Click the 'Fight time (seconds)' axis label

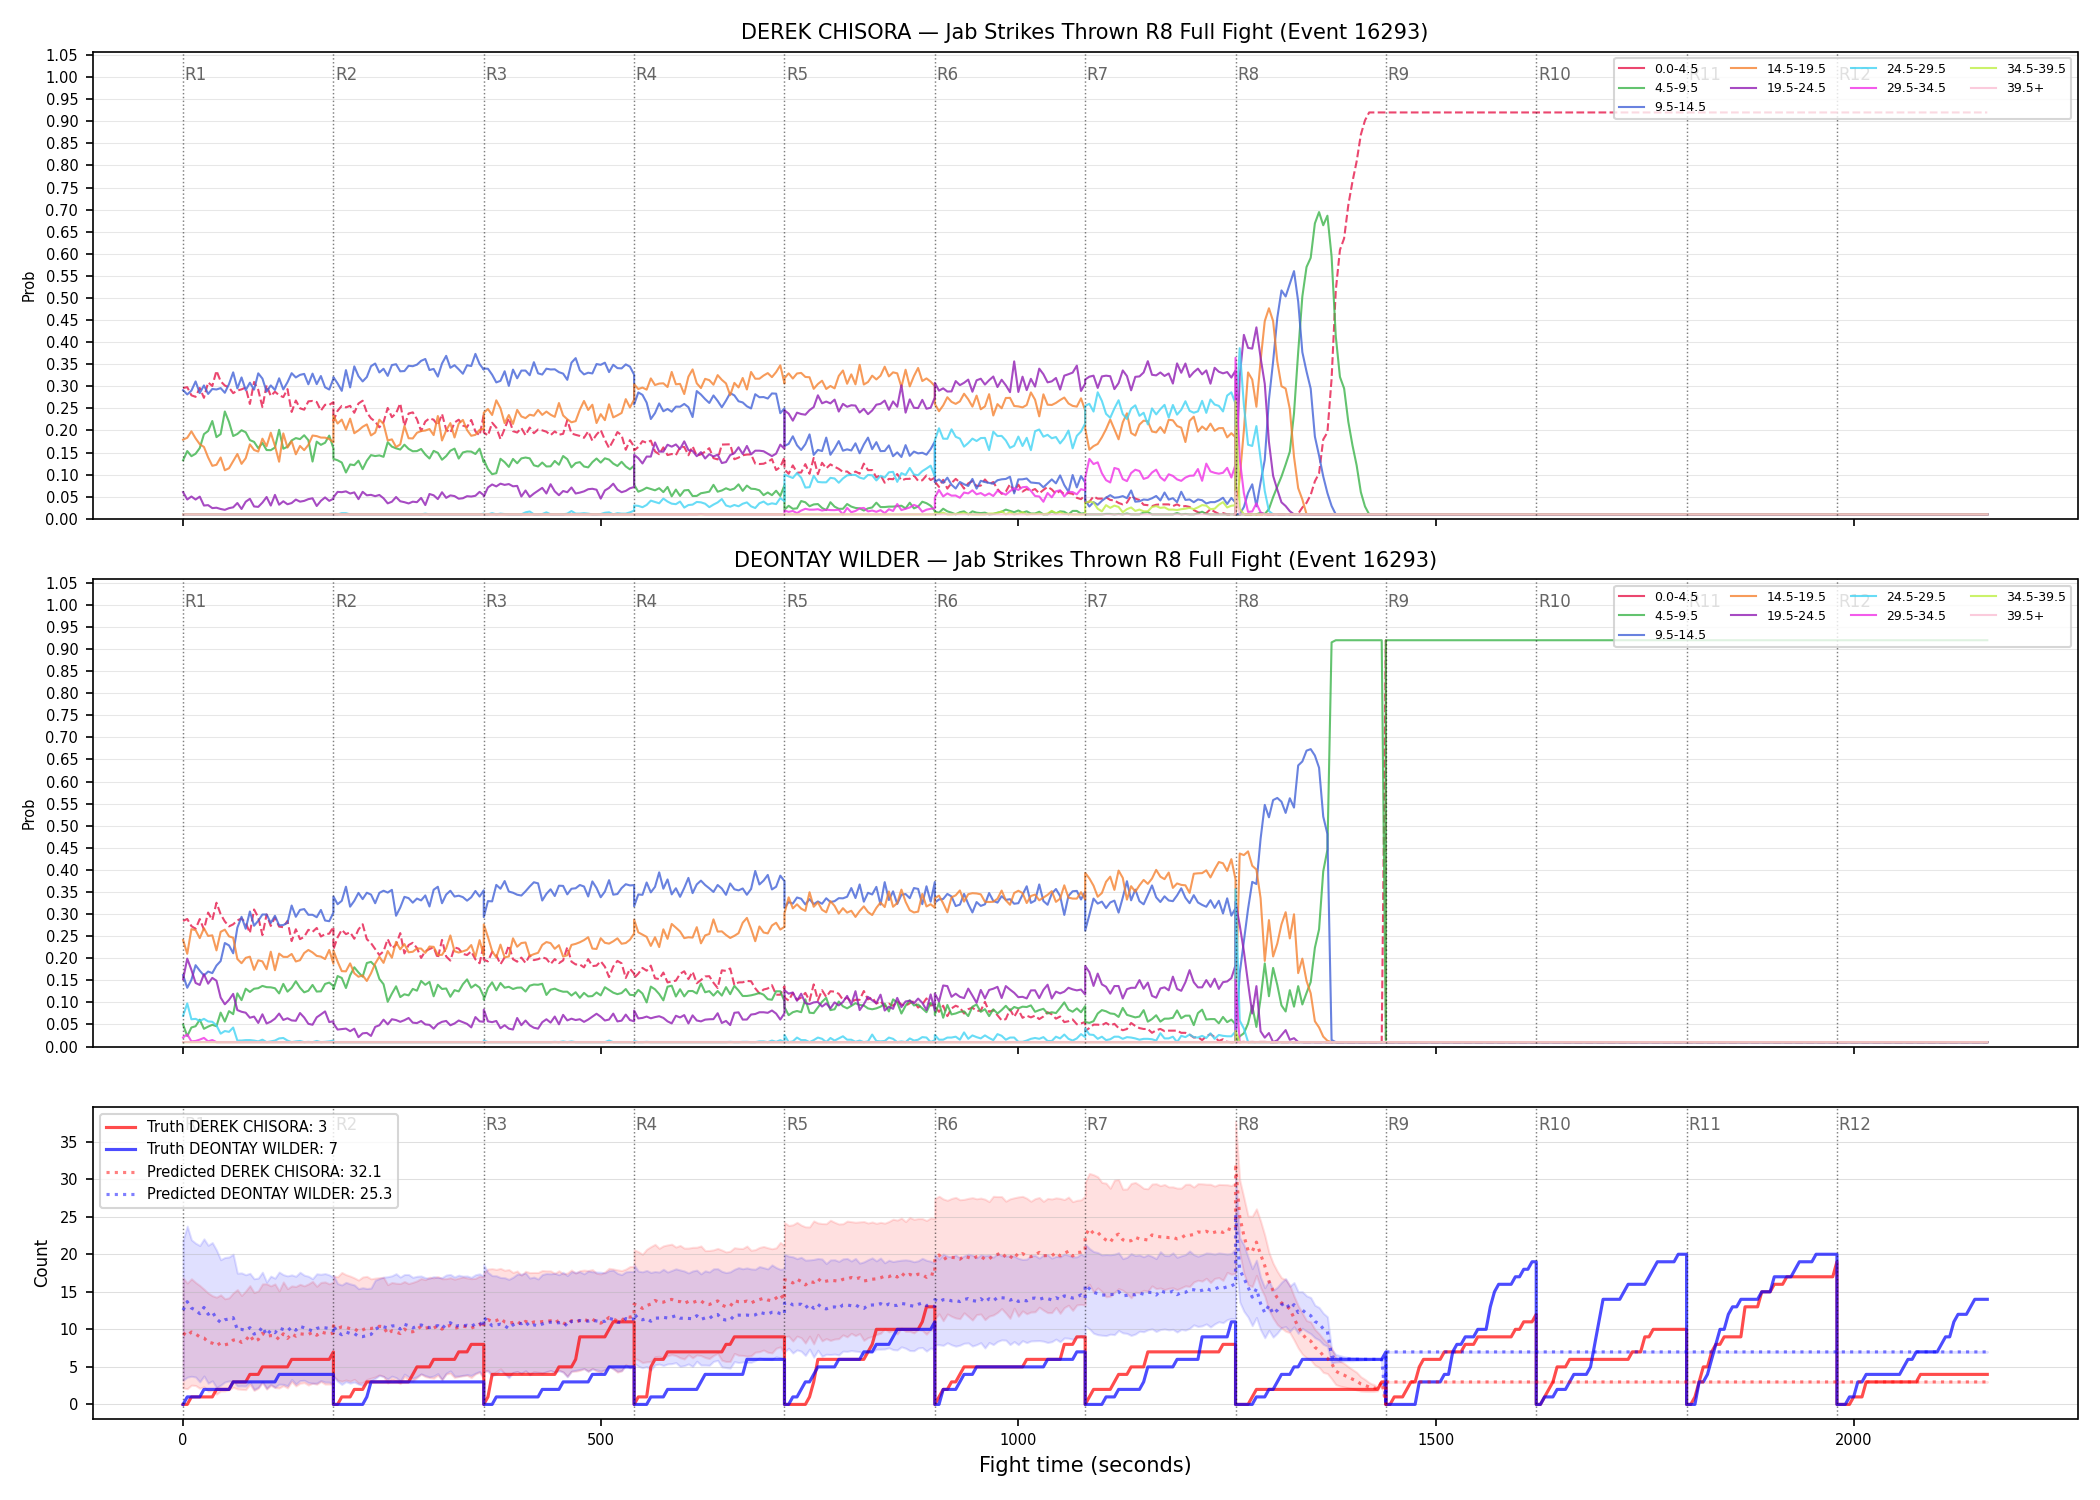pos(1084,1465)
